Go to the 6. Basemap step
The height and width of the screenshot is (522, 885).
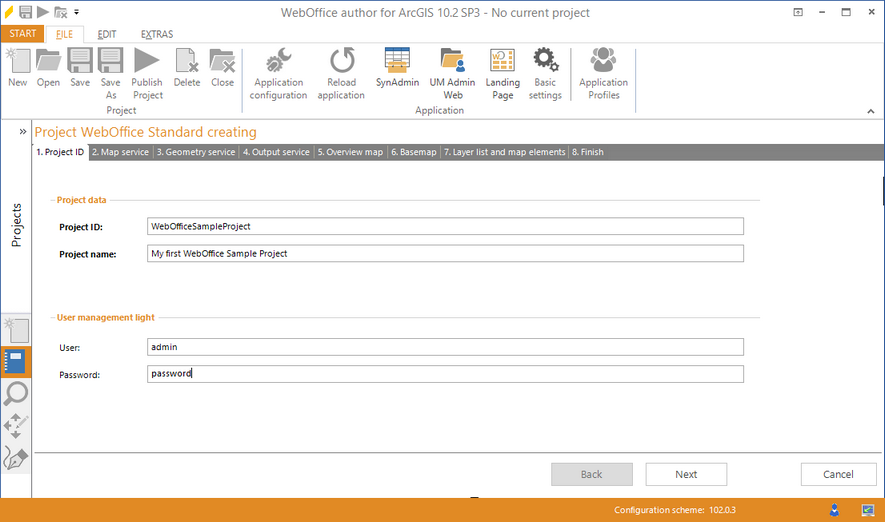click(x=414, y=152)
